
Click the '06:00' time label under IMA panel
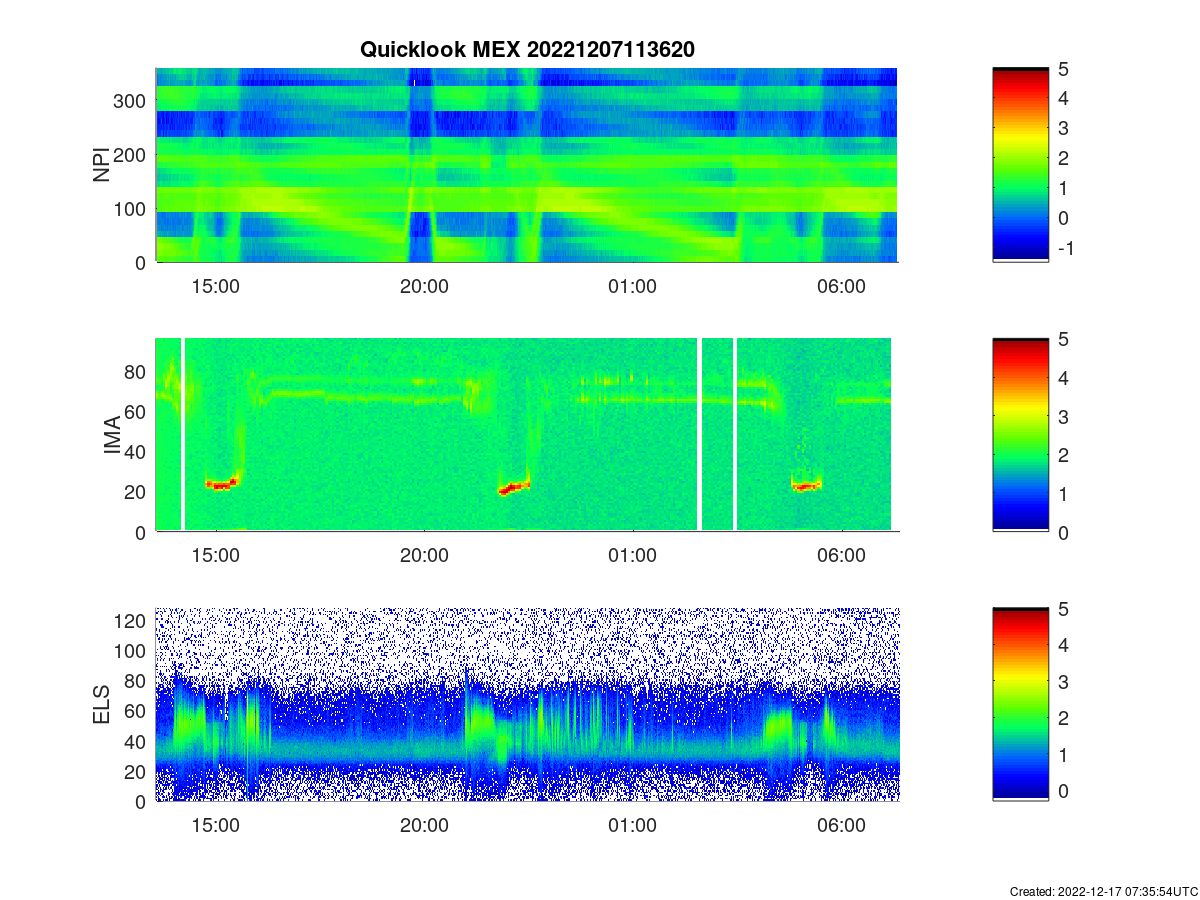coord(842,556)
